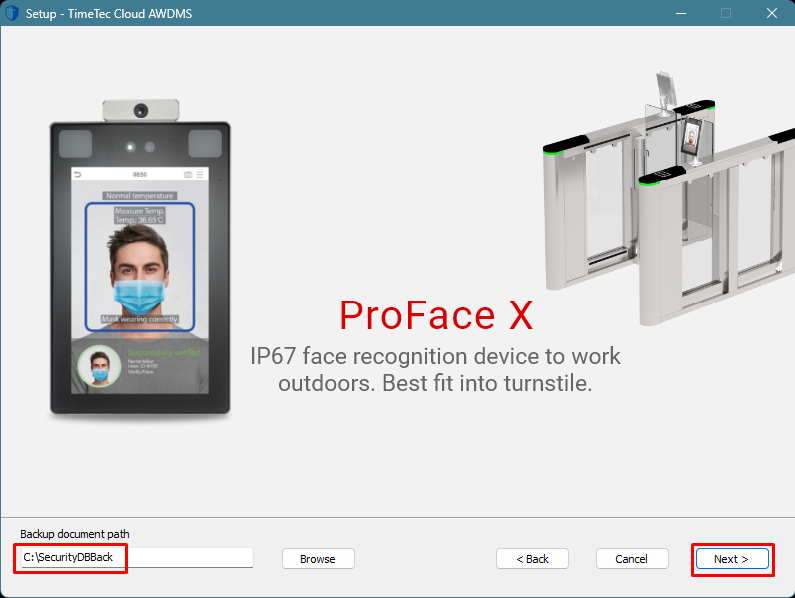Go back with the Back button

(x=532, y=559)
